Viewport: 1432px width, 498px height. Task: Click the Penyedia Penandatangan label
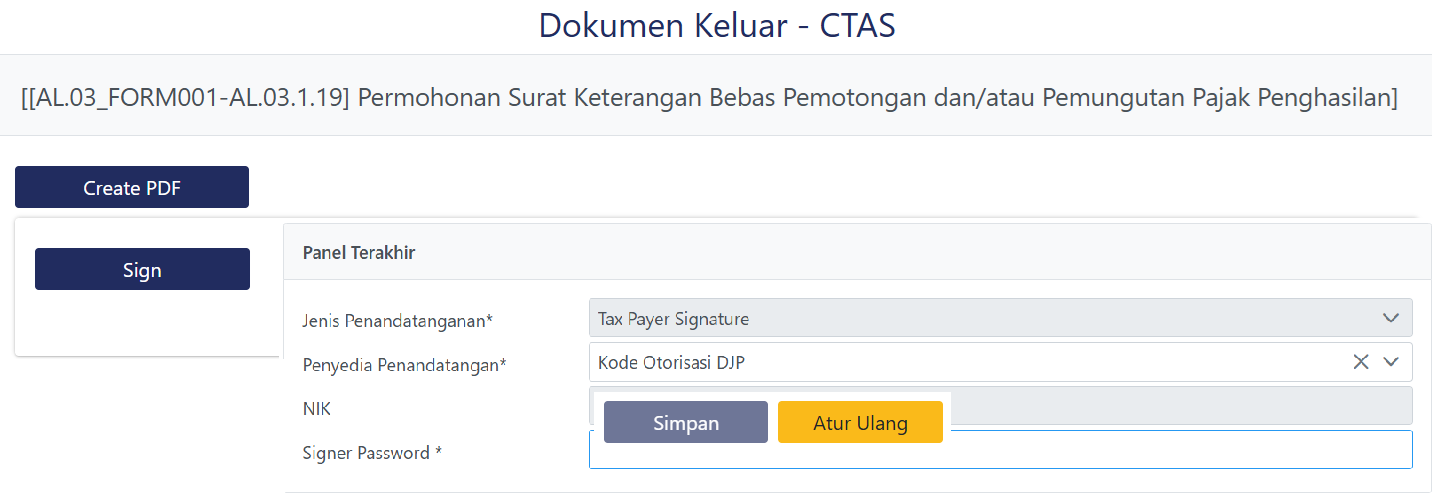point(404,365)
